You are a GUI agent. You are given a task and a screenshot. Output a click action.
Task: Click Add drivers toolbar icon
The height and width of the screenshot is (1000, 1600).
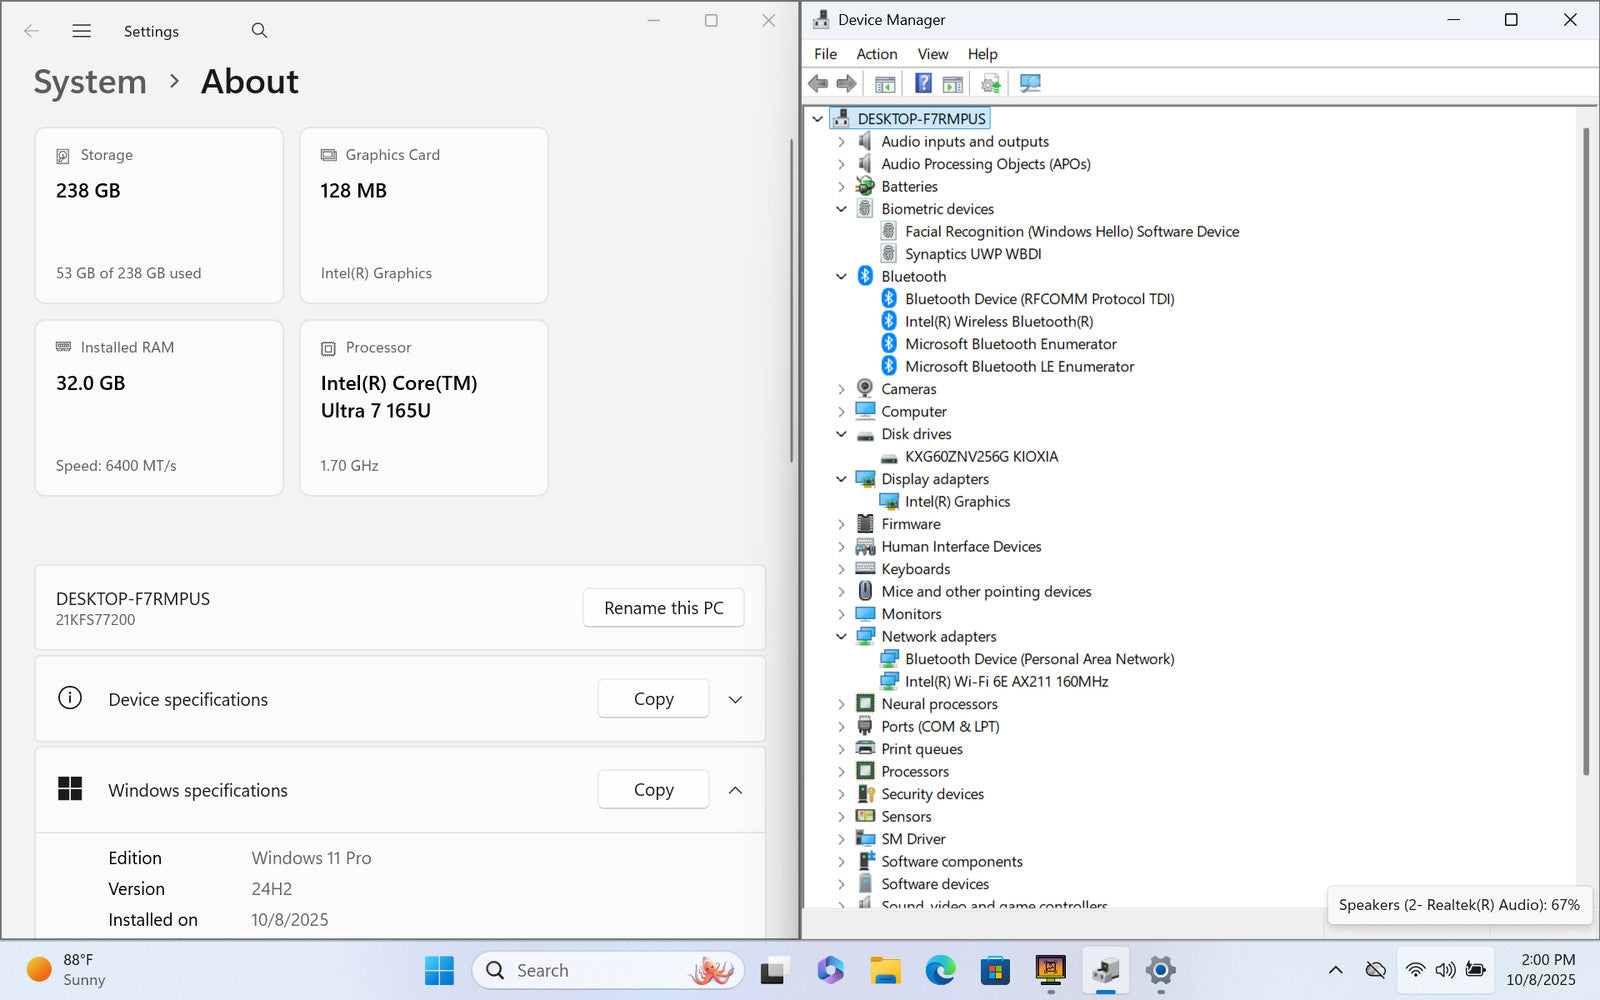(x=991, y=84)
